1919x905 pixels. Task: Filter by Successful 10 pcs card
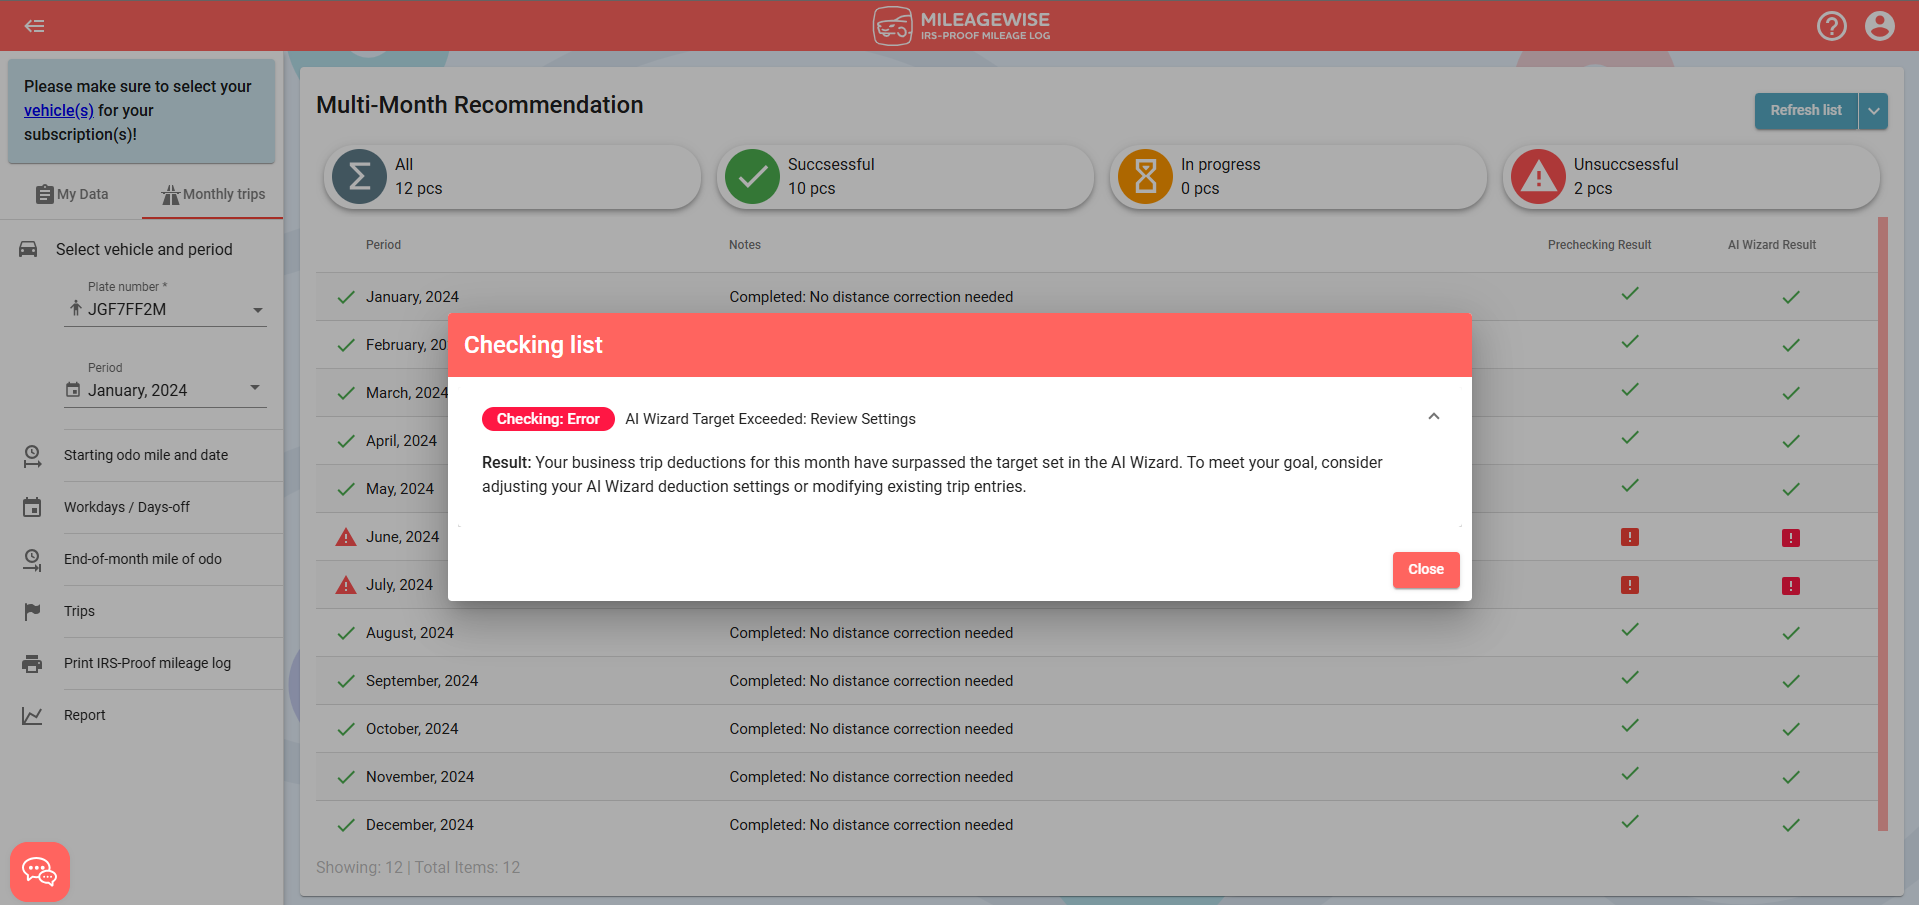[x=905, y=177]
